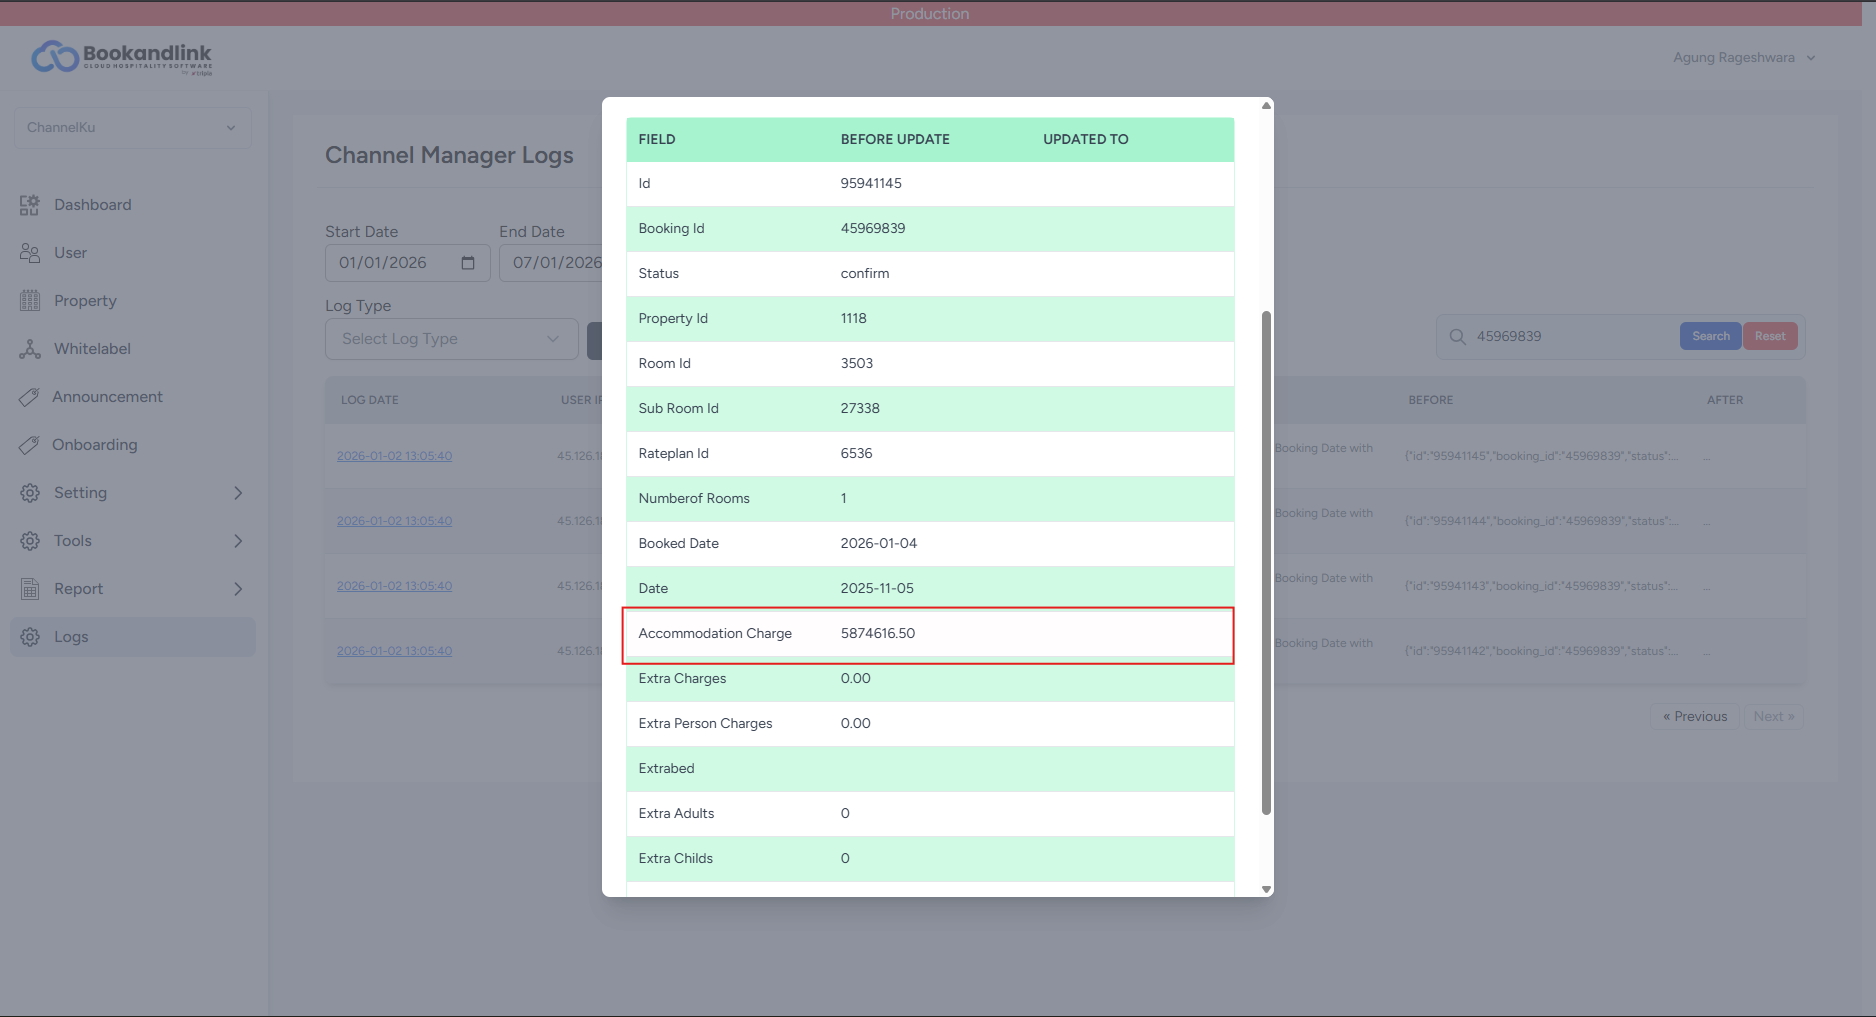This screenshot has height=1017, width=1876.
Task: Focus the search field containing 45969839
Action: click(1572, 337)
